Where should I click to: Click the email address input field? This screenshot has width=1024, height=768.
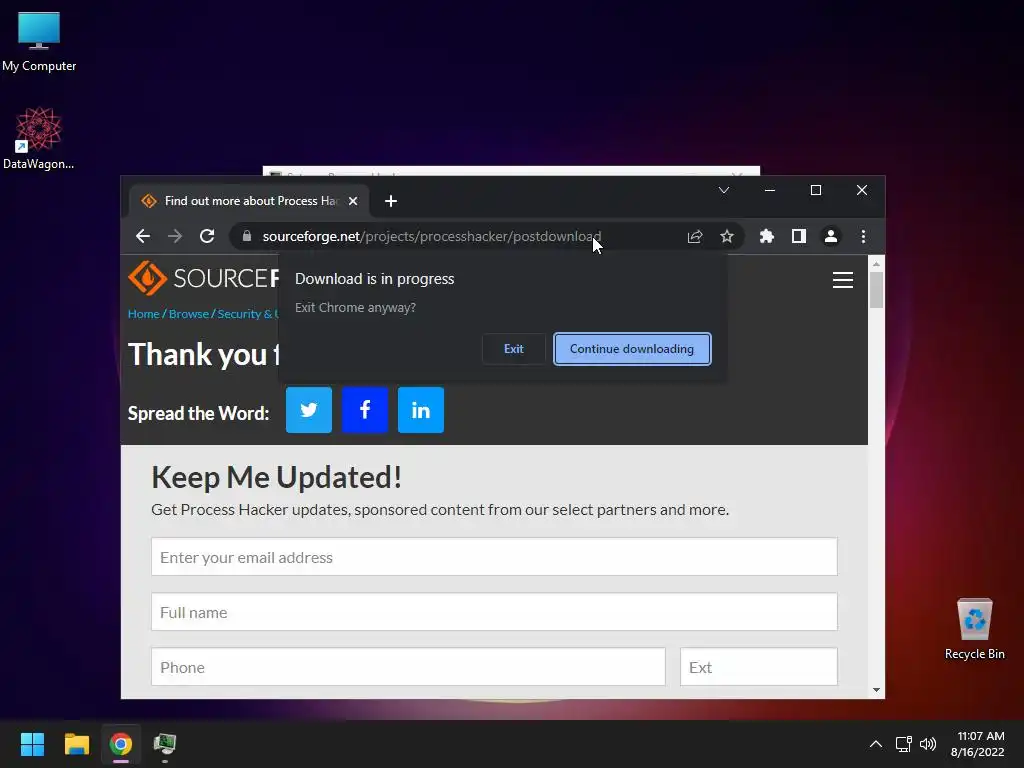494,557
